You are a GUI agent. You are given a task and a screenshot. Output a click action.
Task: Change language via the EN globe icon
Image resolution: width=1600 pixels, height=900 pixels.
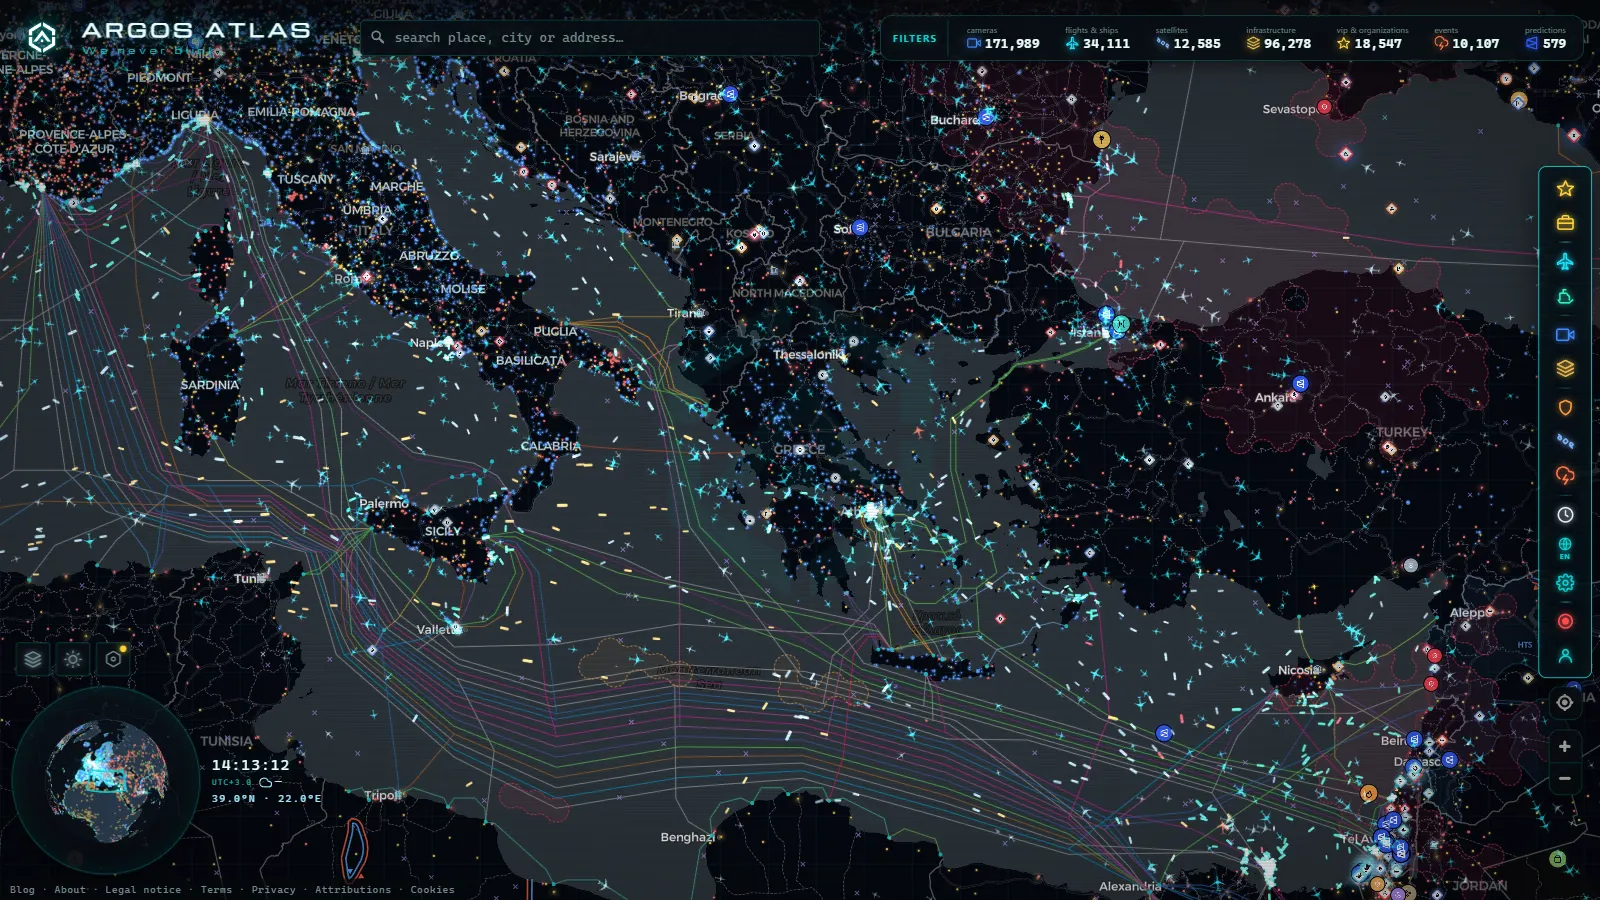(x=1565, y=548)
